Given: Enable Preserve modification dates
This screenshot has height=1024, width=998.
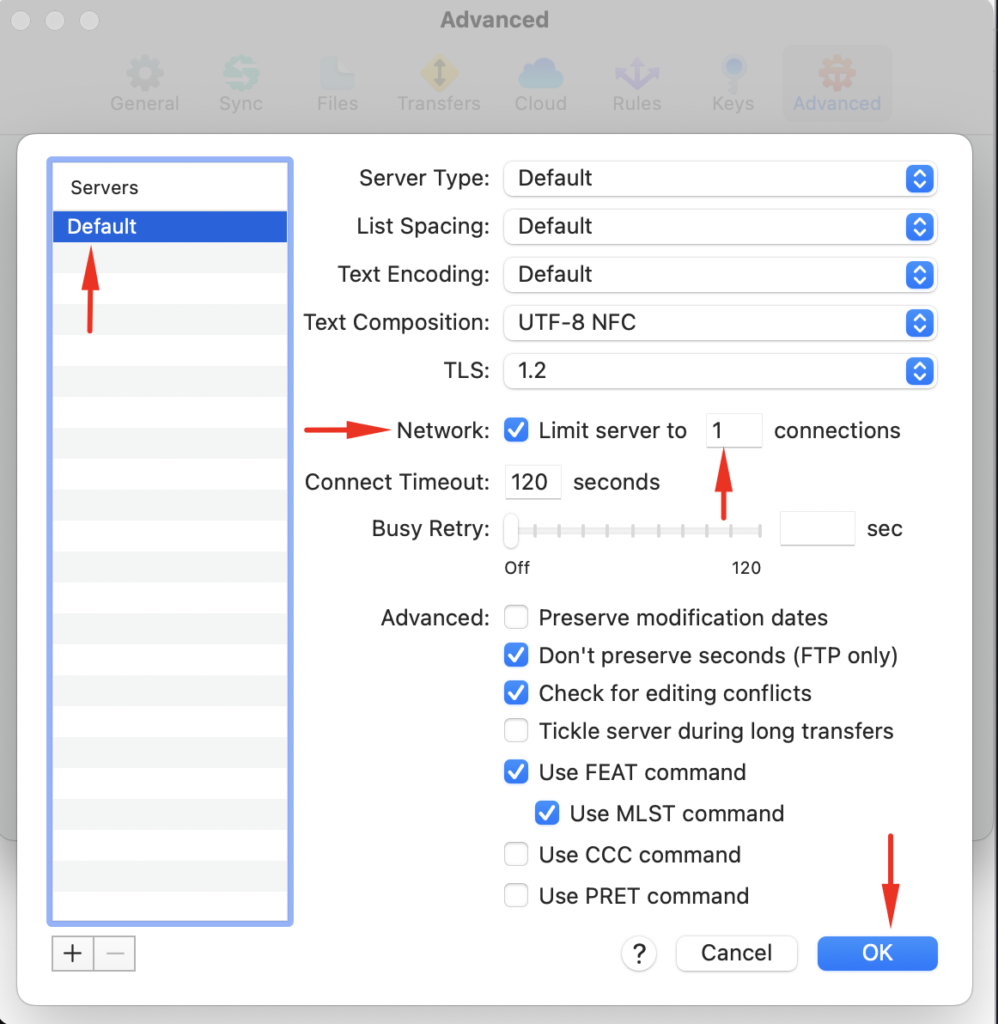Looking at the screenshot, I should tap(516, 617).
